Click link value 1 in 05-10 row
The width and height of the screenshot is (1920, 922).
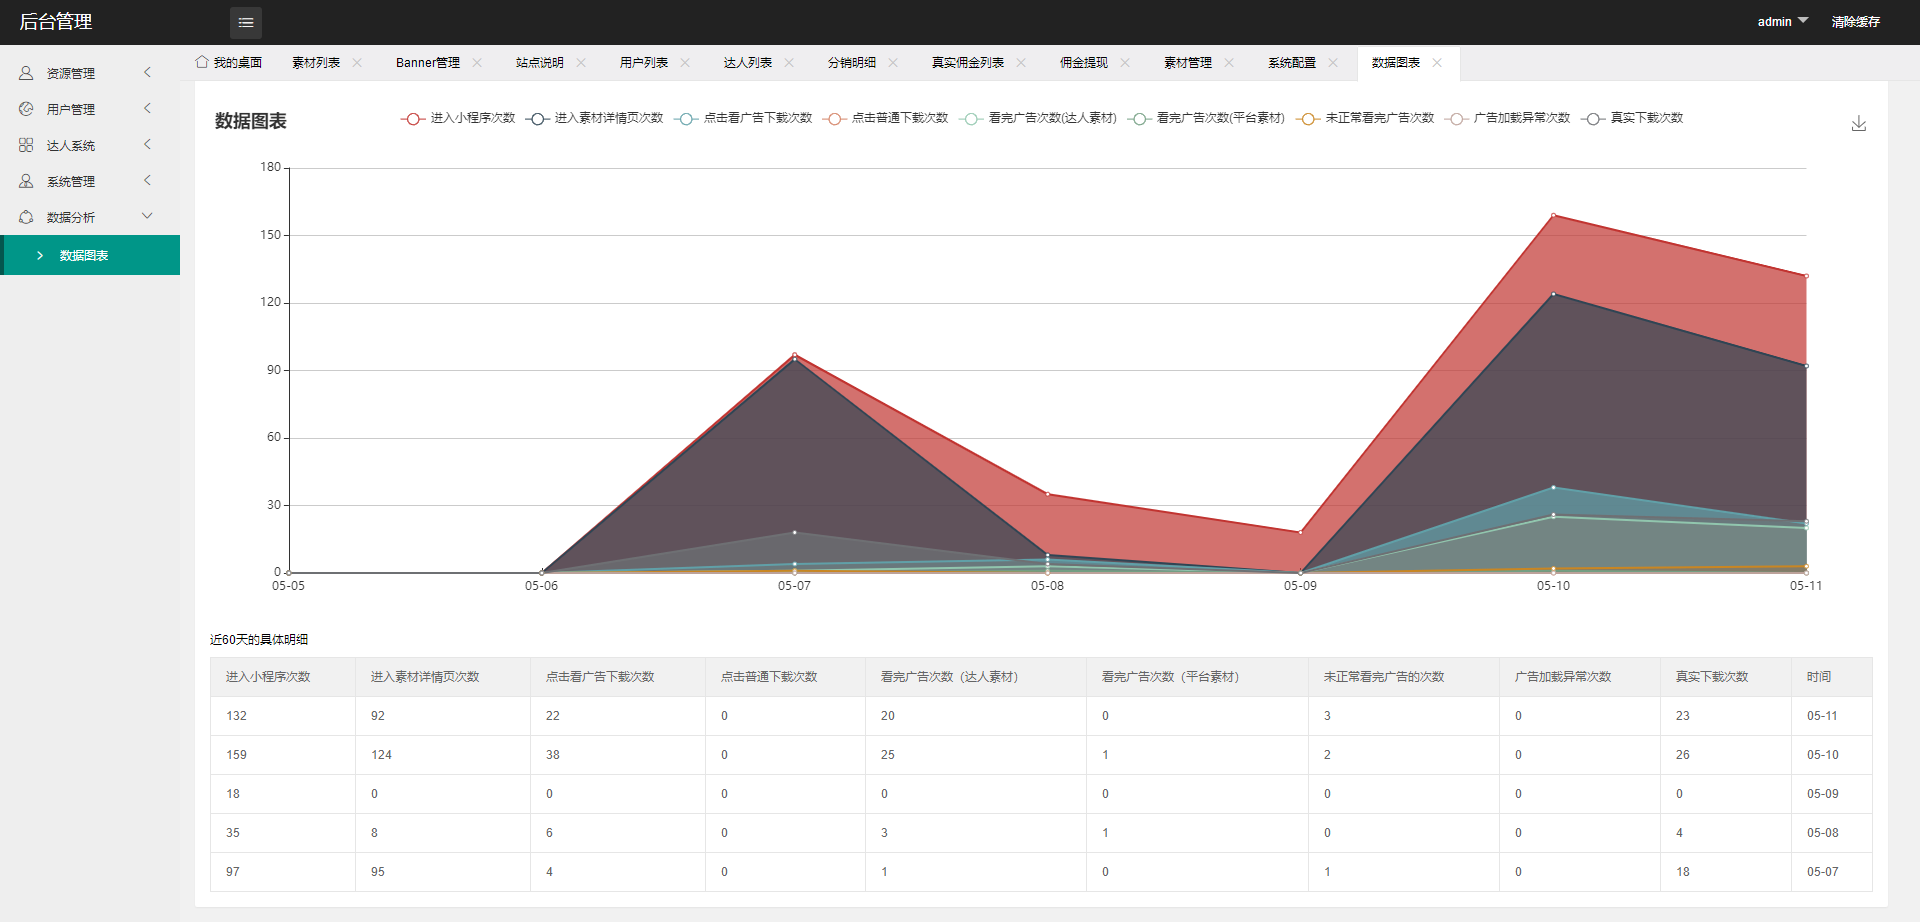click(x=1105, y=755)
